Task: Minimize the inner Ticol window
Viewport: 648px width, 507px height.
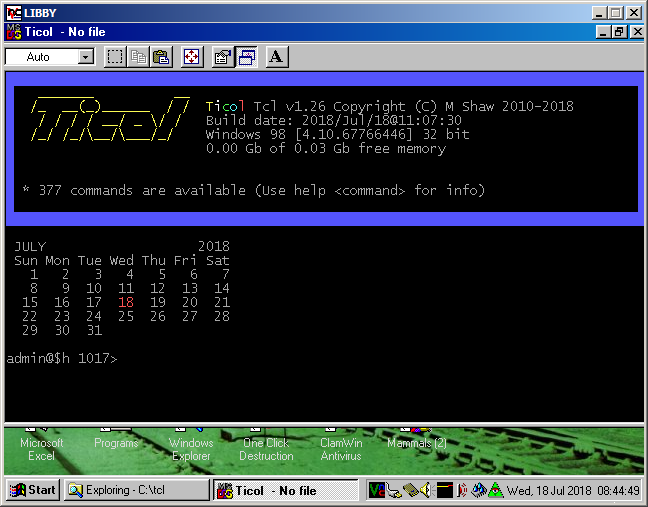Action: (603, 32)
